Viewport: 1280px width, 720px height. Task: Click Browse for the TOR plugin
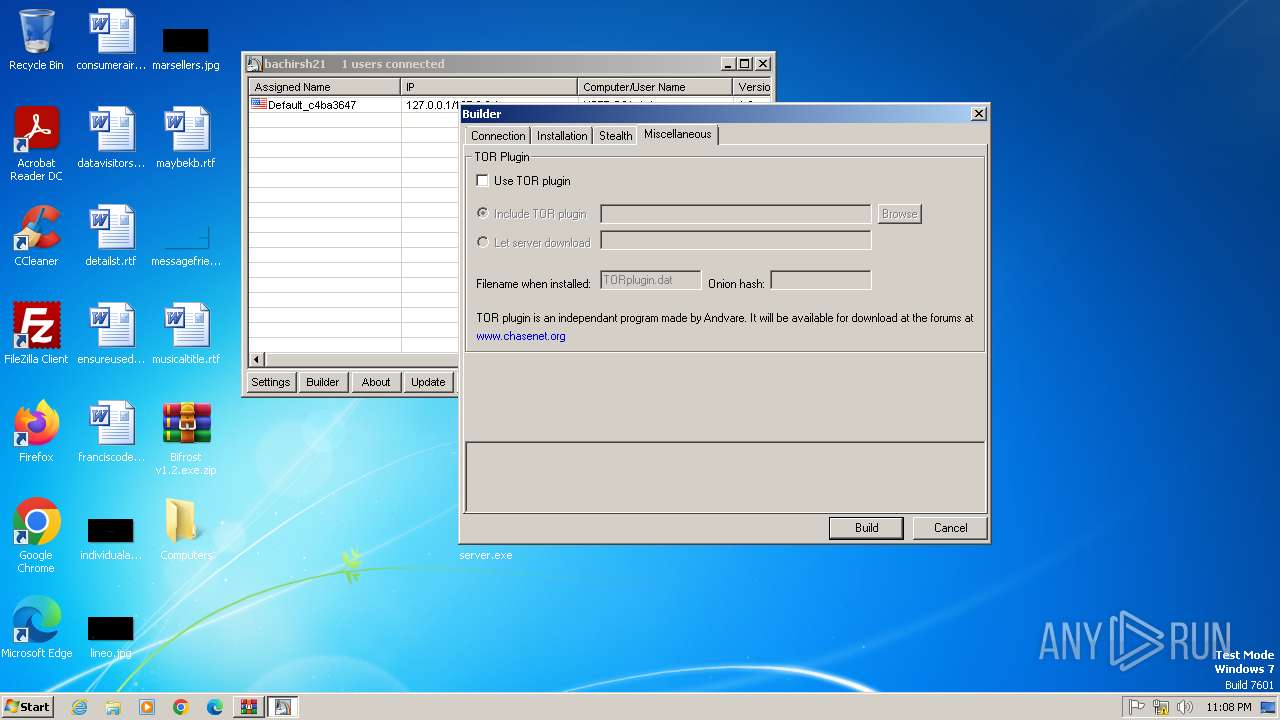tap(899, 214)
